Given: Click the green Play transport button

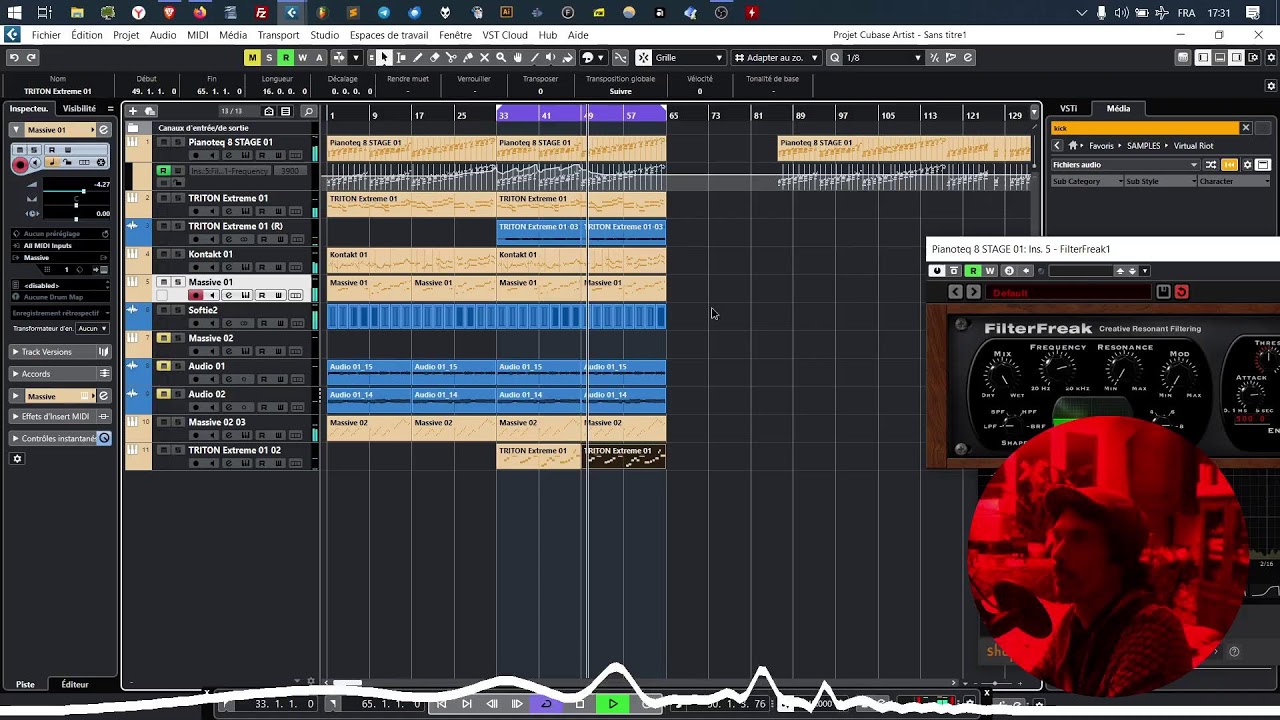Looking at the screenshot, I should click(613, 704).
